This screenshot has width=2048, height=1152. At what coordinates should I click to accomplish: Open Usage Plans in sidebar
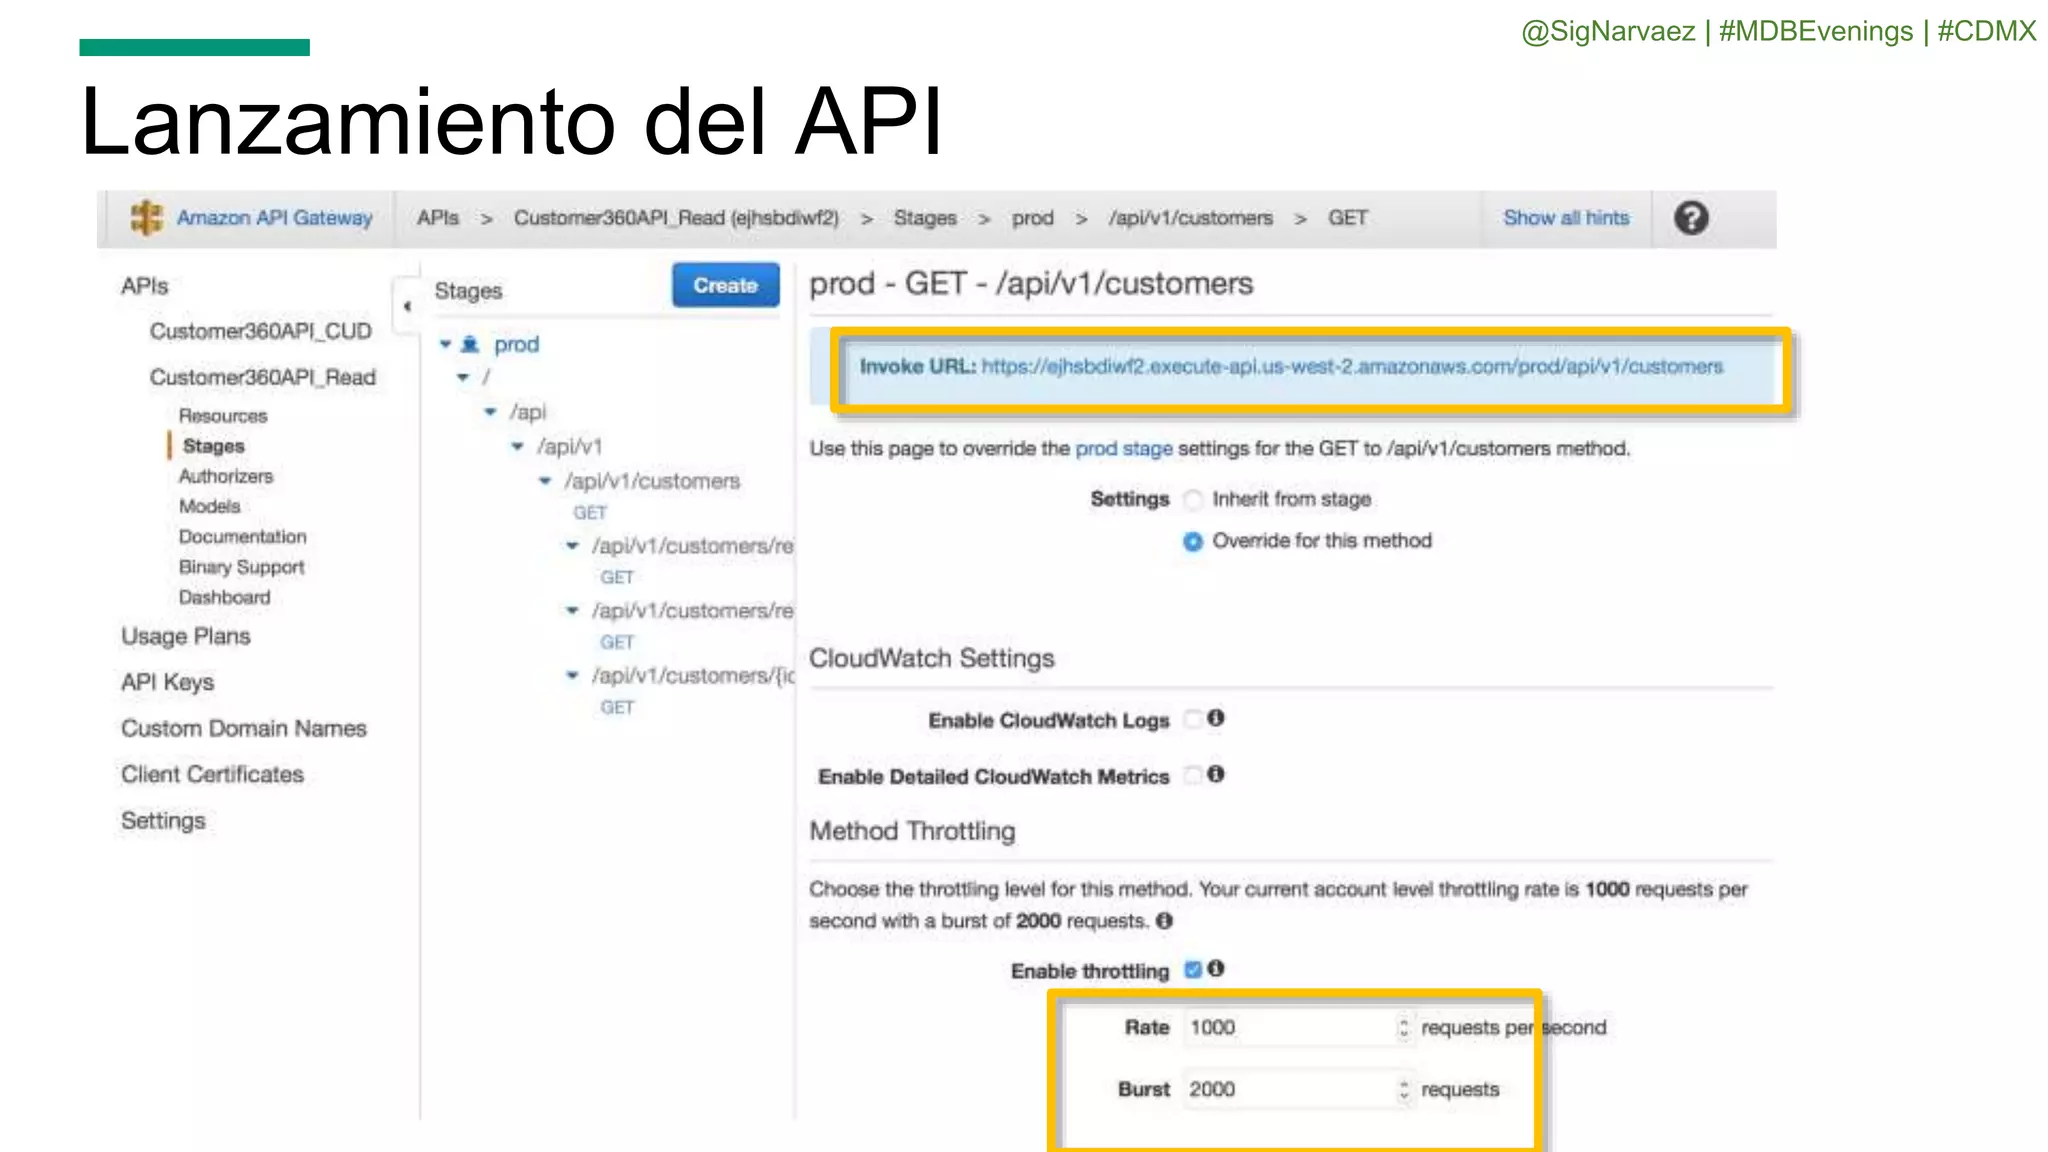click(x=186, y=636)
